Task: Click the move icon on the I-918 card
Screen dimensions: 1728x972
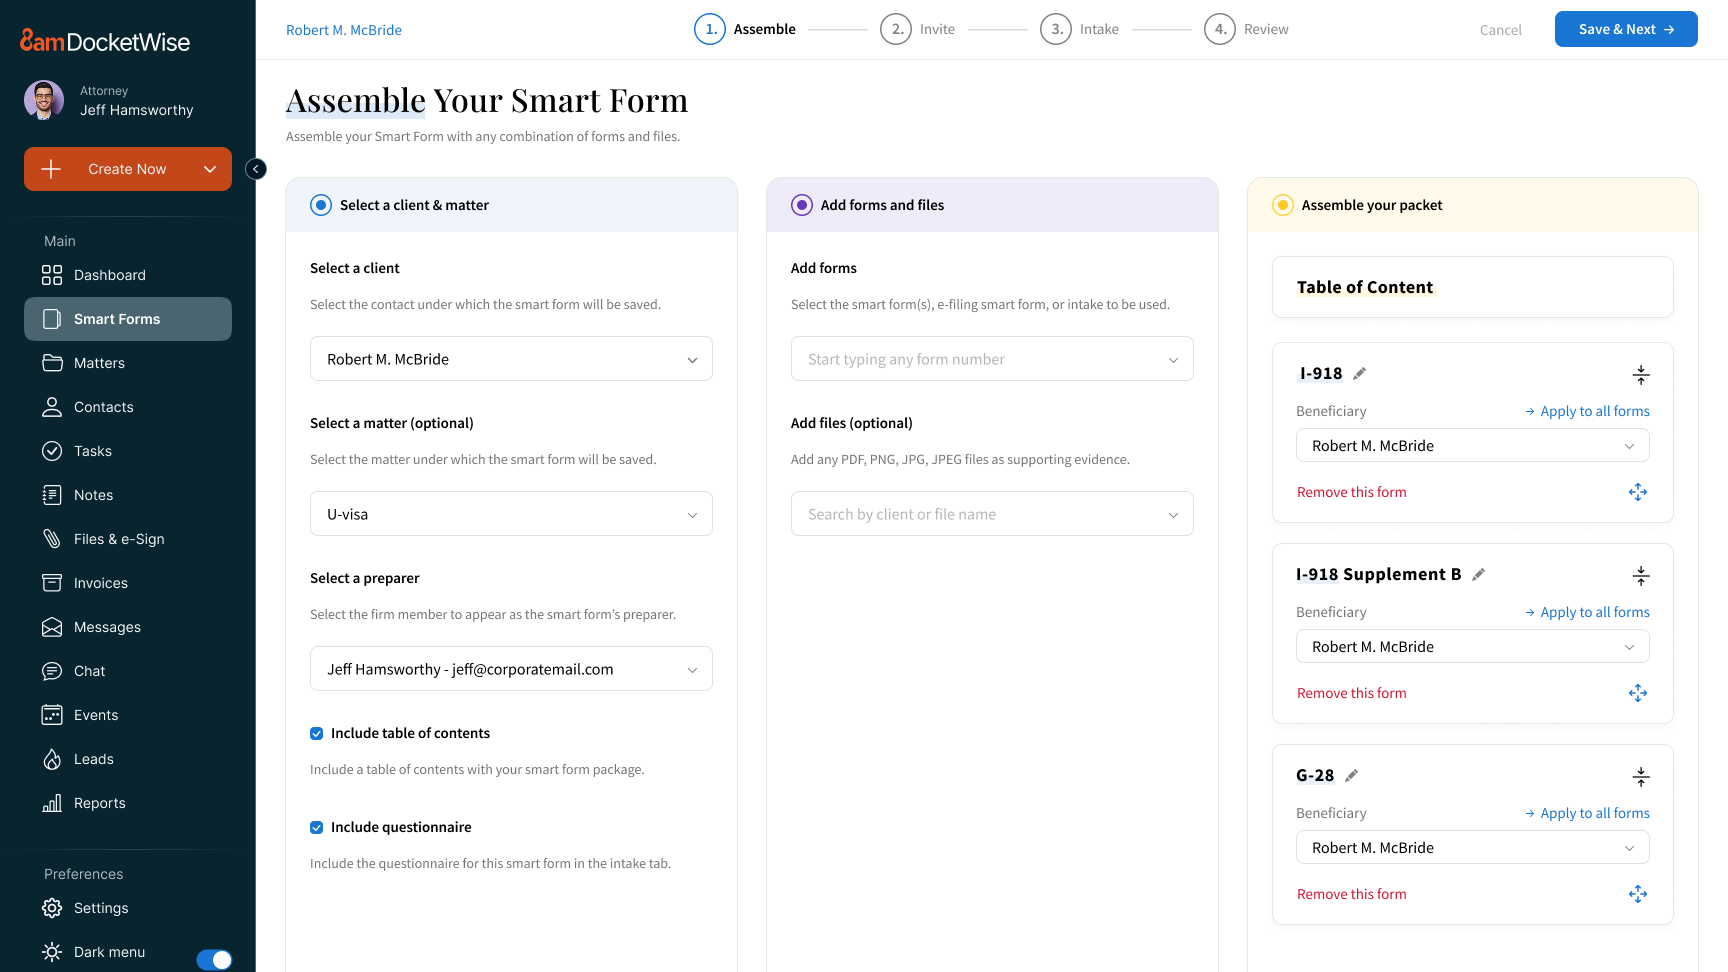Action: click(1637, 492)
